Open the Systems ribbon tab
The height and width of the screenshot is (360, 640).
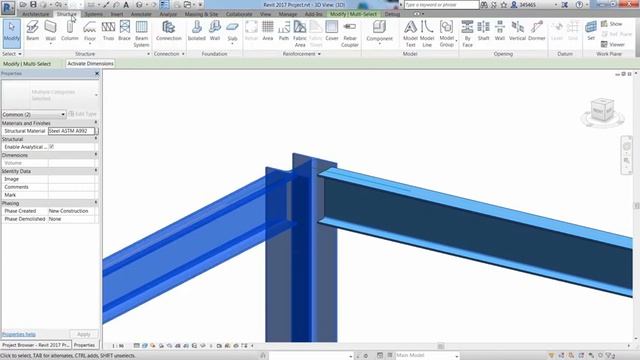pos(93,14)
